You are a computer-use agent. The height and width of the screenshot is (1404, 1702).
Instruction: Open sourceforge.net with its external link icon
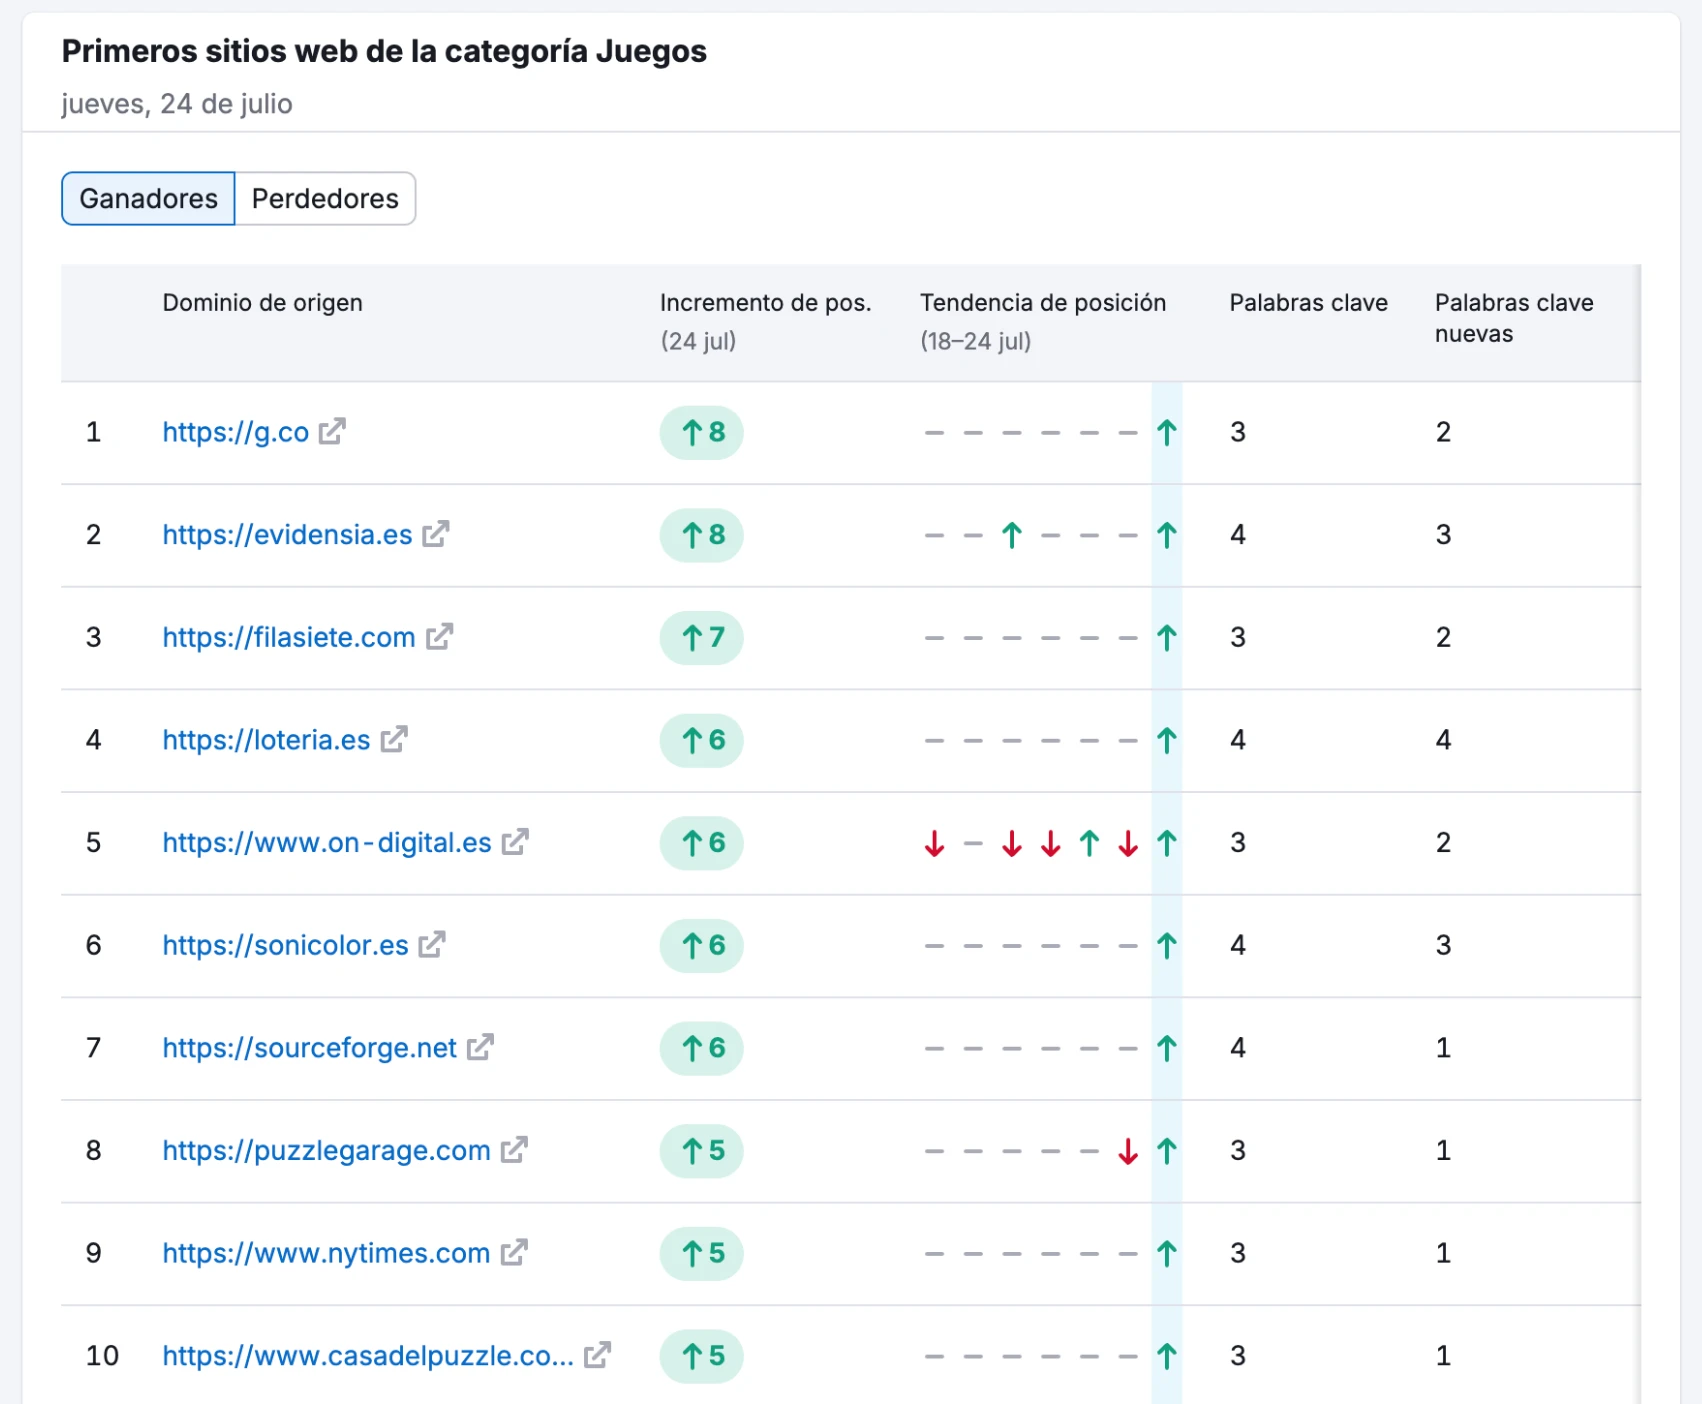[x=480, y=1048]
